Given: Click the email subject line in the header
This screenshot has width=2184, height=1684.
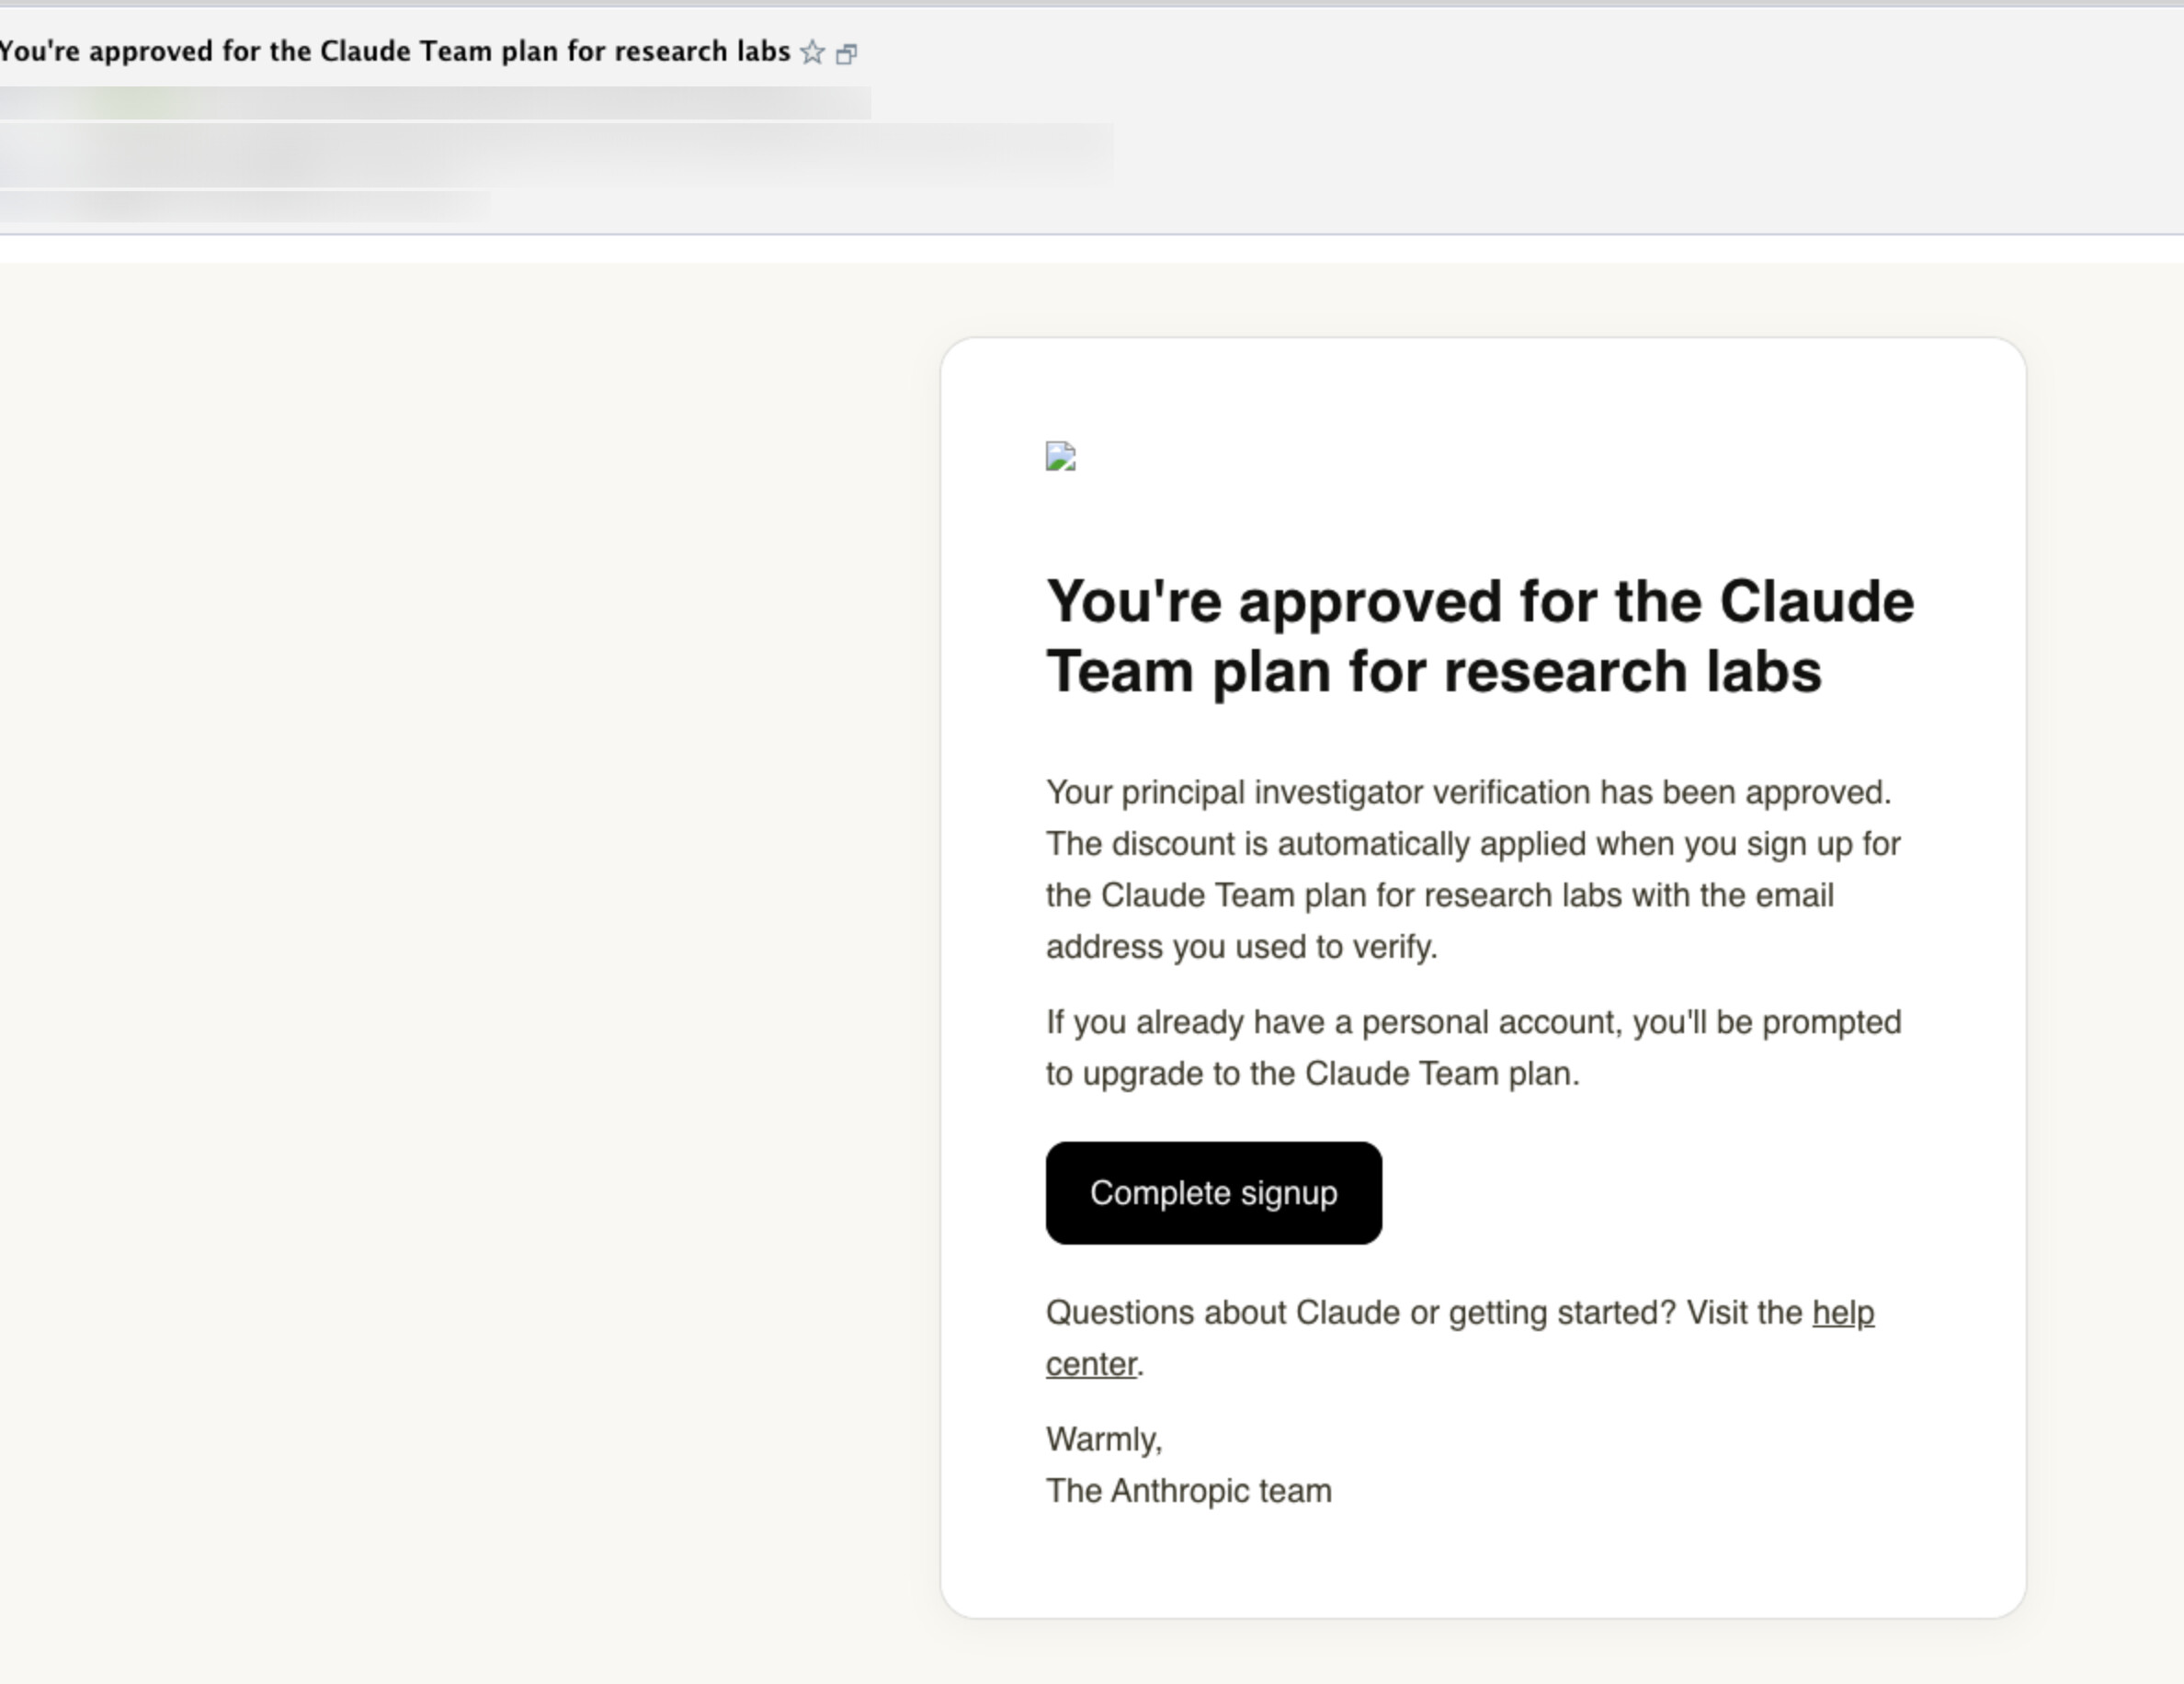Looking at the screenshot, I should 396,52.
